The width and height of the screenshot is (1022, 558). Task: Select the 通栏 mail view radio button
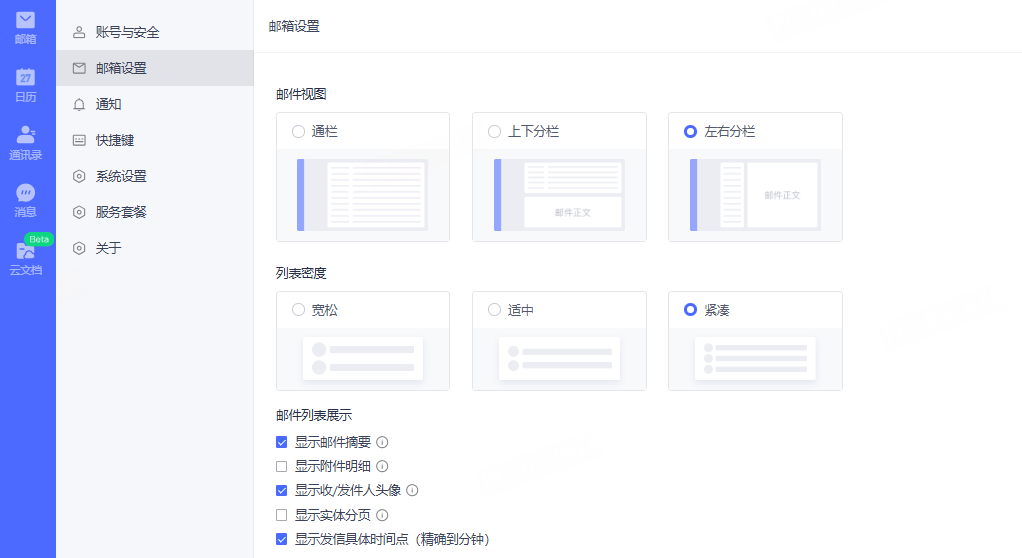pos(299,132)
